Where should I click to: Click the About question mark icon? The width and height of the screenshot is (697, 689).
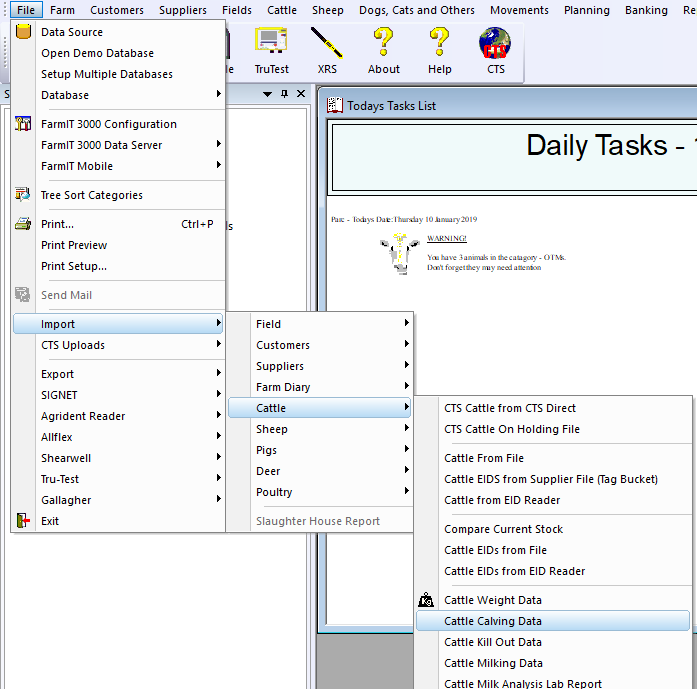(x=383, y=42)
